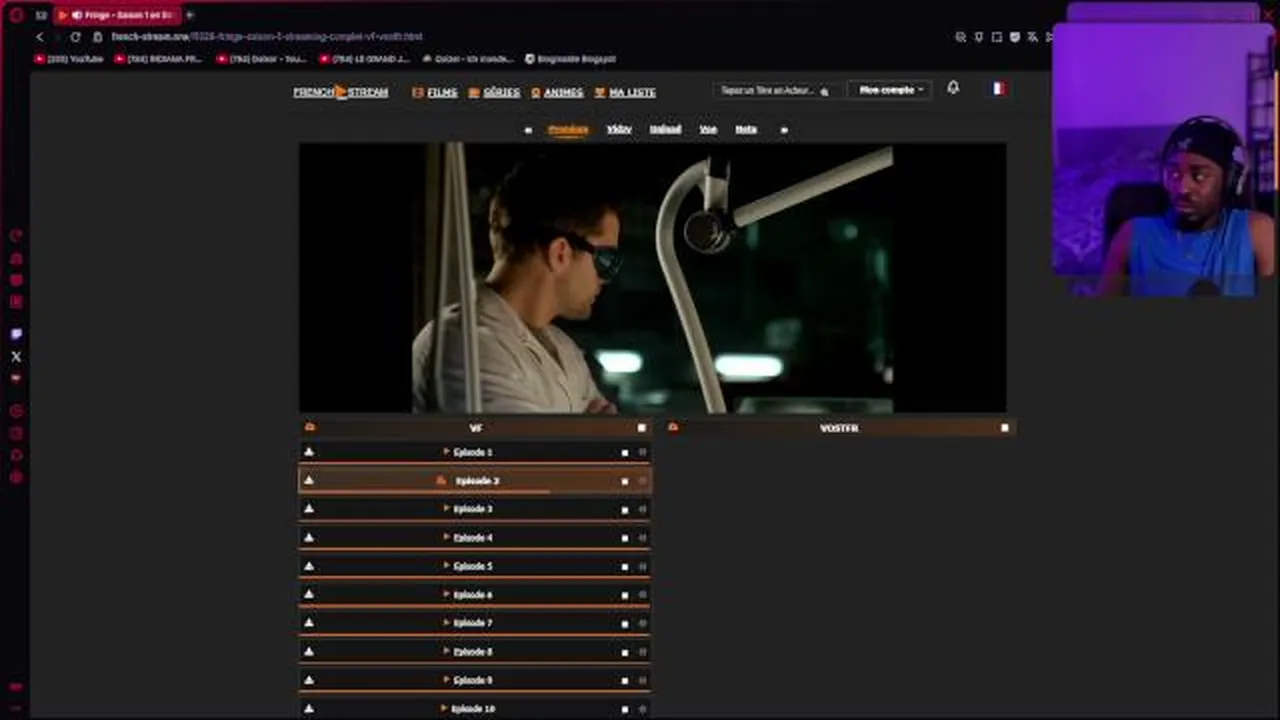1280x720 pixels.
Task: Click the download icon for Episode 8
Action: coord(309,651)
